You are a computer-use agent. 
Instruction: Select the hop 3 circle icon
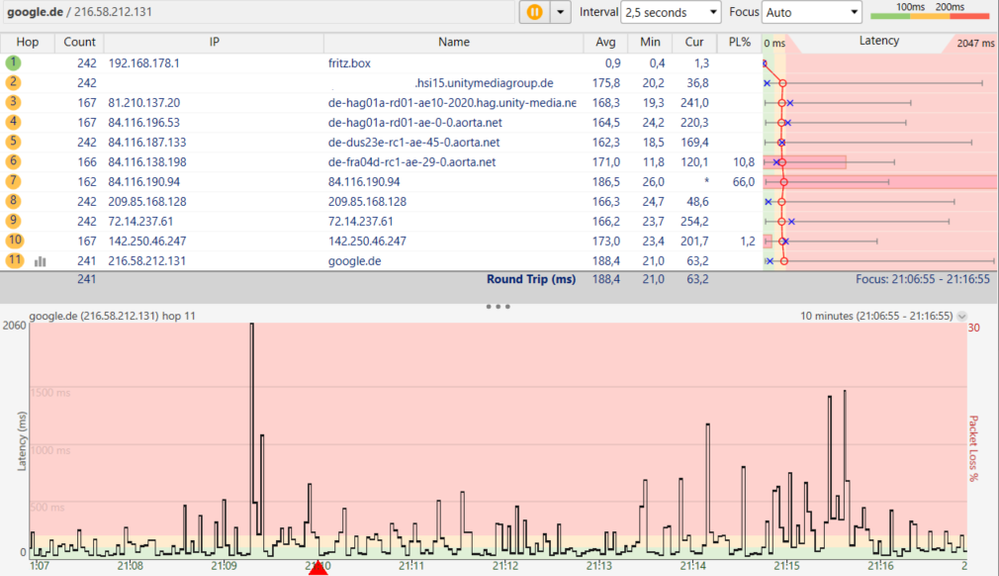coord(13,102)
